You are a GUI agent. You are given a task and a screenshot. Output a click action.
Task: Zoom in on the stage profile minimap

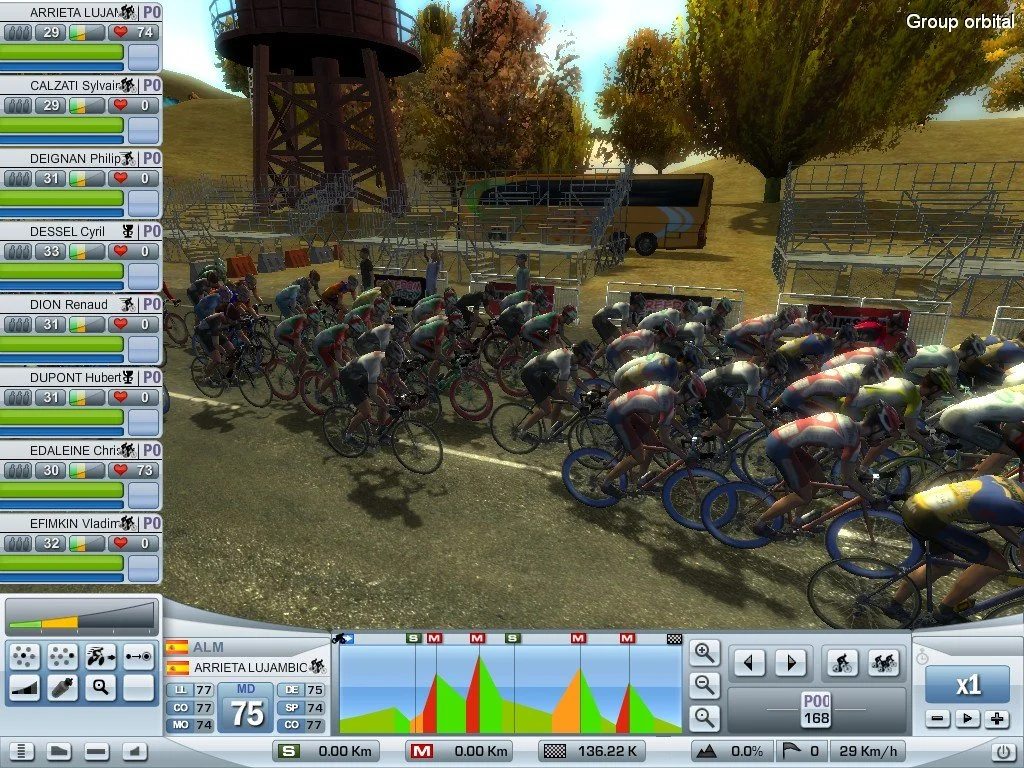click(x=705, y=652)
